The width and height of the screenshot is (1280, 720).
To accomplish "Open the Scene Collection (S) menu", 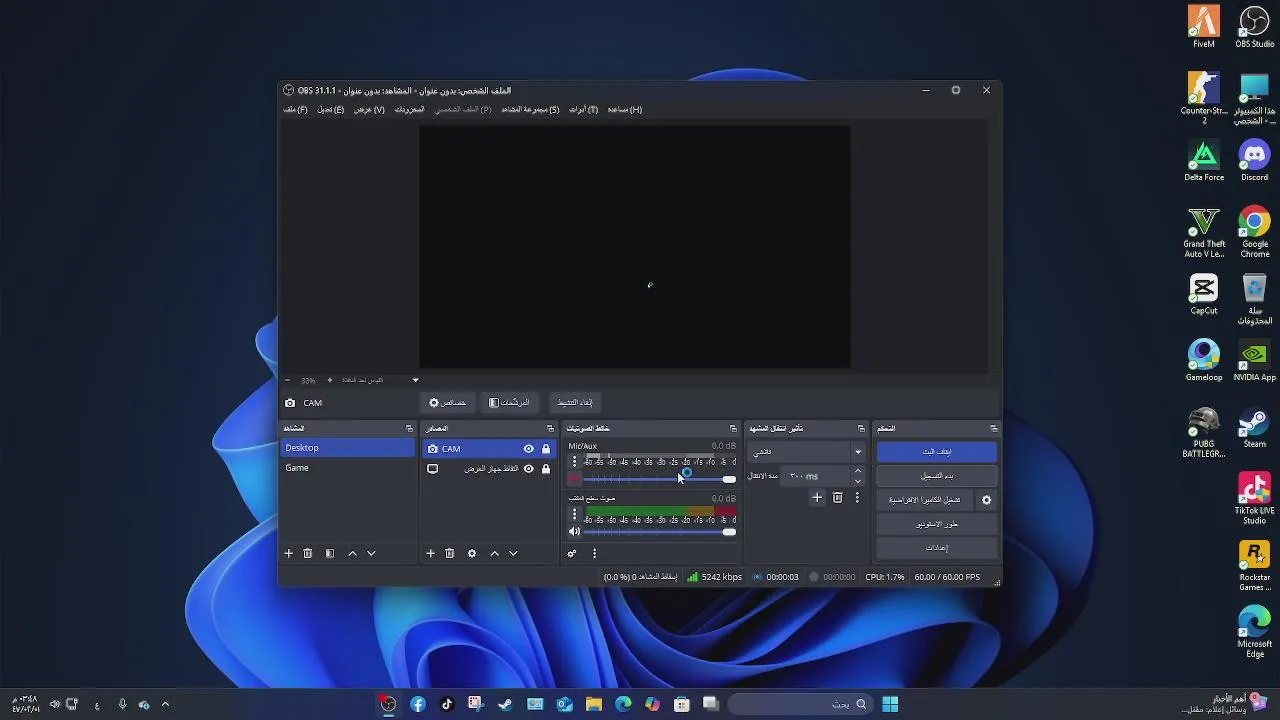I will [530, 110].
